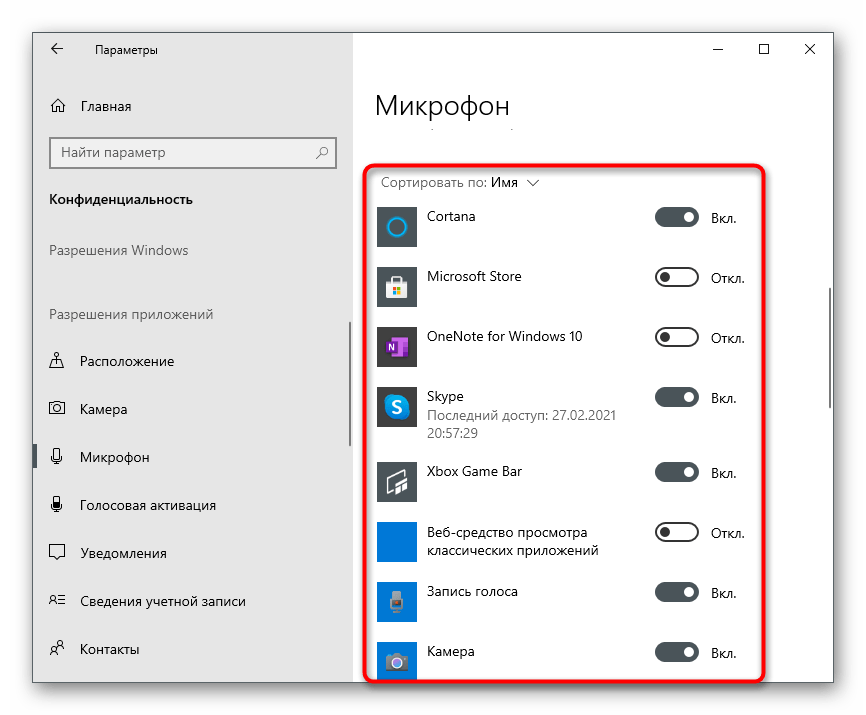Disable microphone access for Cortana
866x715 pixels.
point(676,217)
